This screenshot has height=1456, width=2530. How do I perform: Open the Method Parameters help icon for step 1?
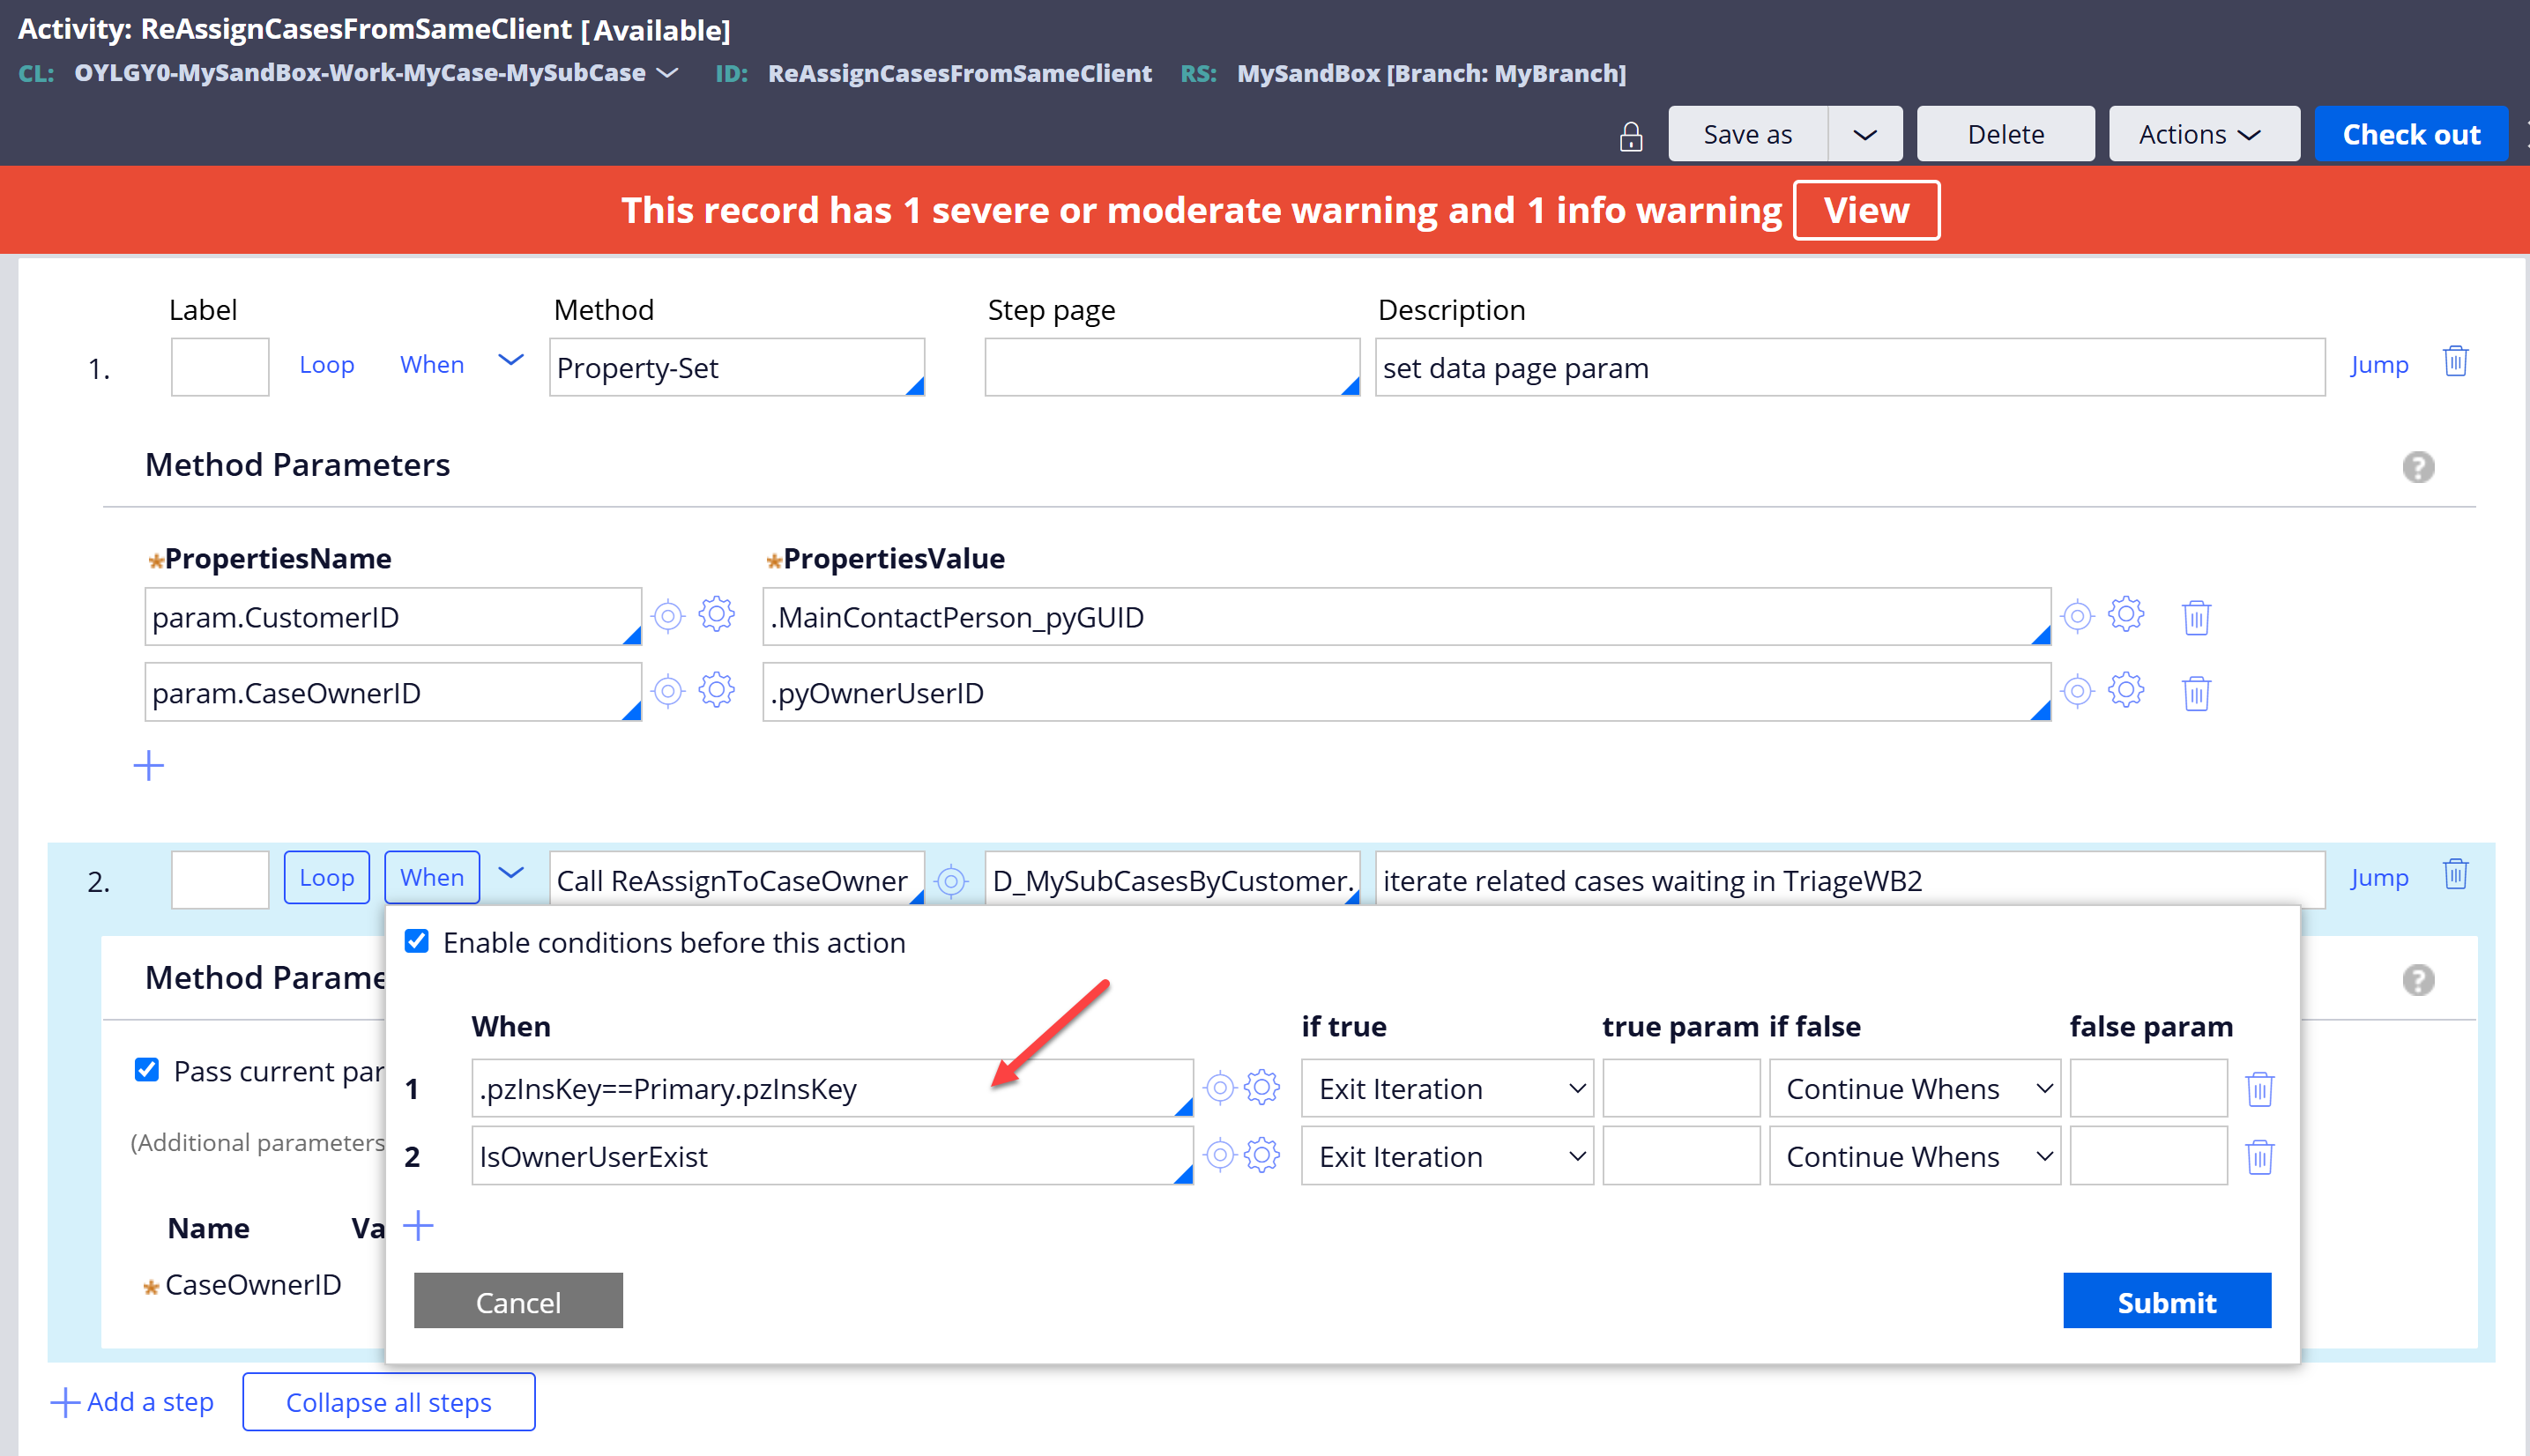coord(2418,467)
